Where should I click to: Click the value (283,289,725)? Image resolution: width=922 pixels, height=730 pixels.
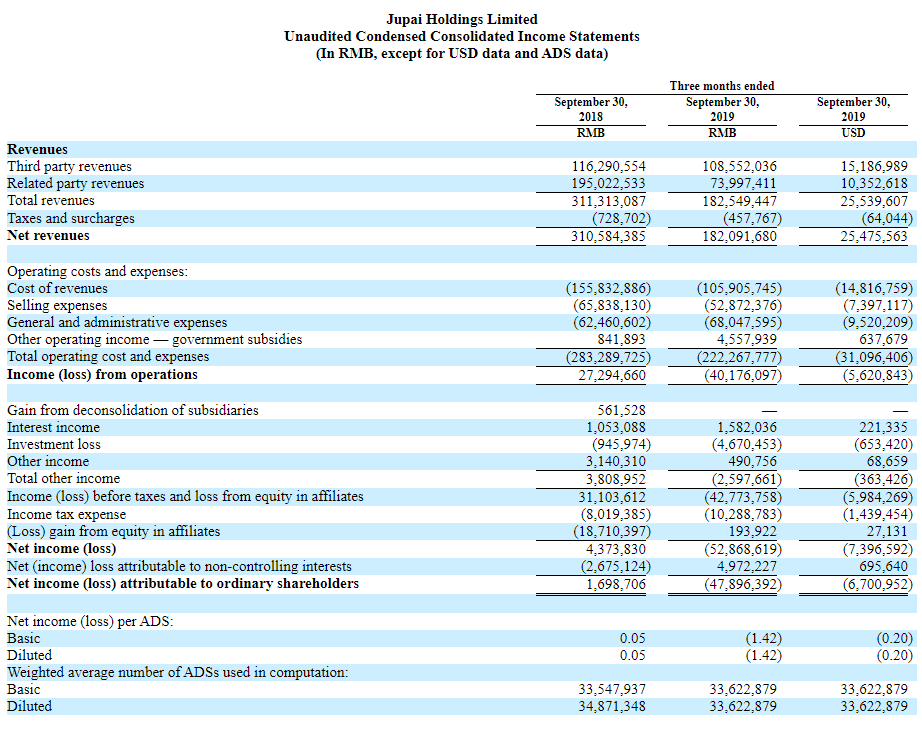coord(609,357)
